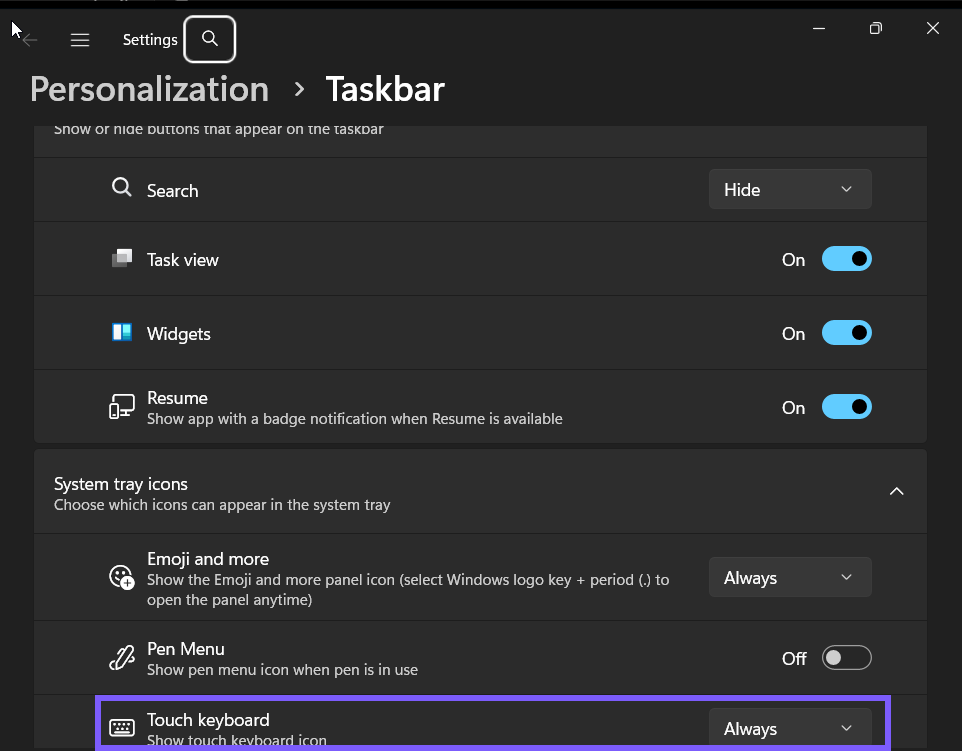Click the System tray icons heading
Viewport: 962px width, 751px height.
click(x=121, y=483)
